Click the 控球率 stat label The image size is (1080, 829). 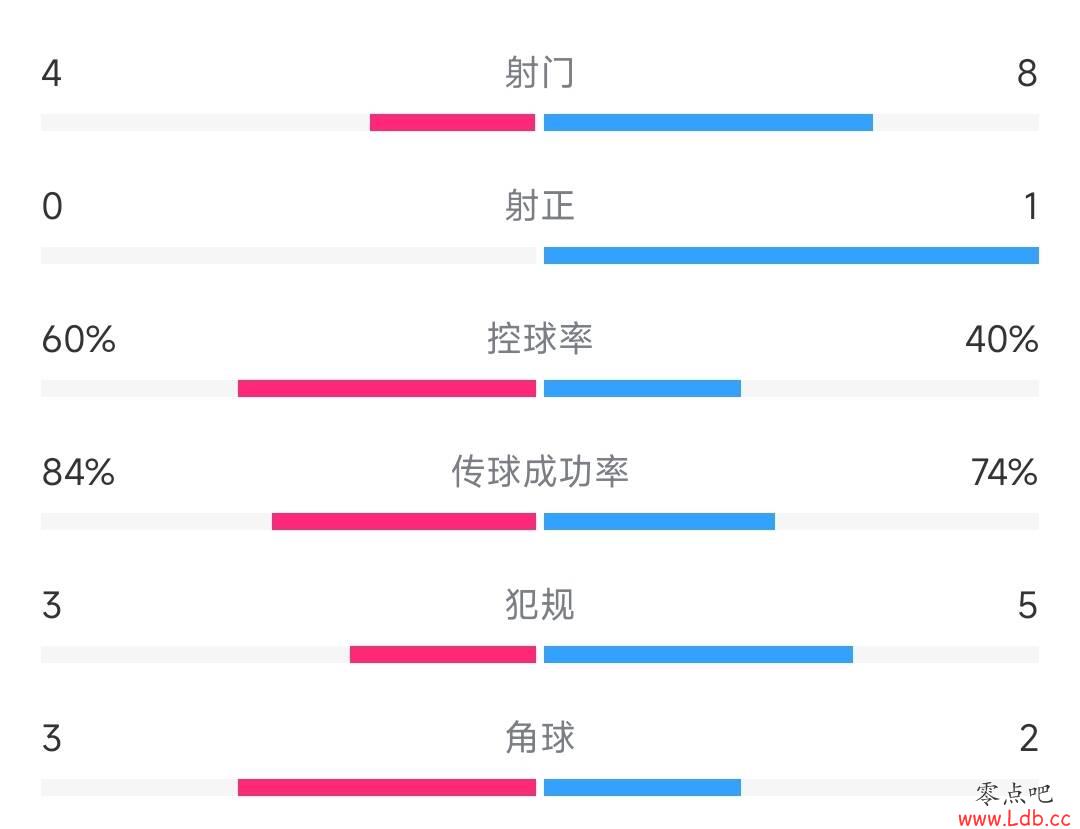539,339
